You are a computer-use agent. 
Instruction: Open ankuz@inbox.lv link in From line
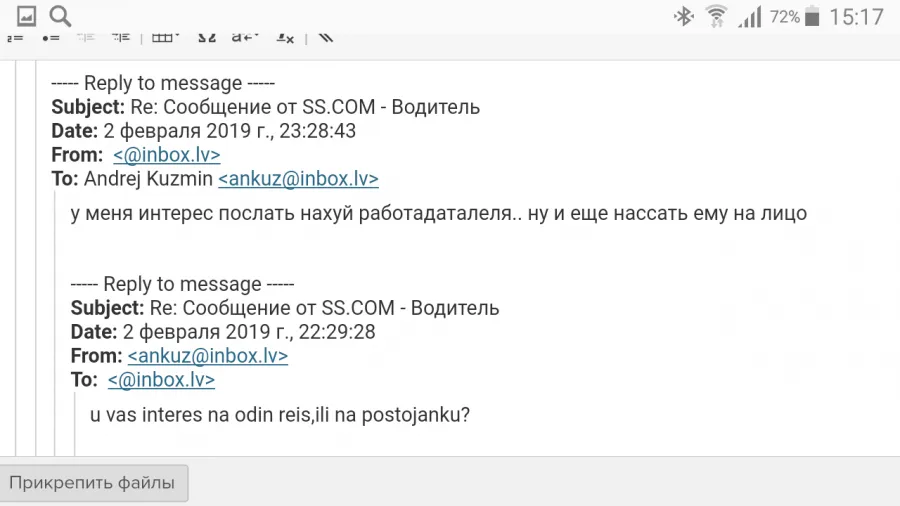[x=208, y=356]
